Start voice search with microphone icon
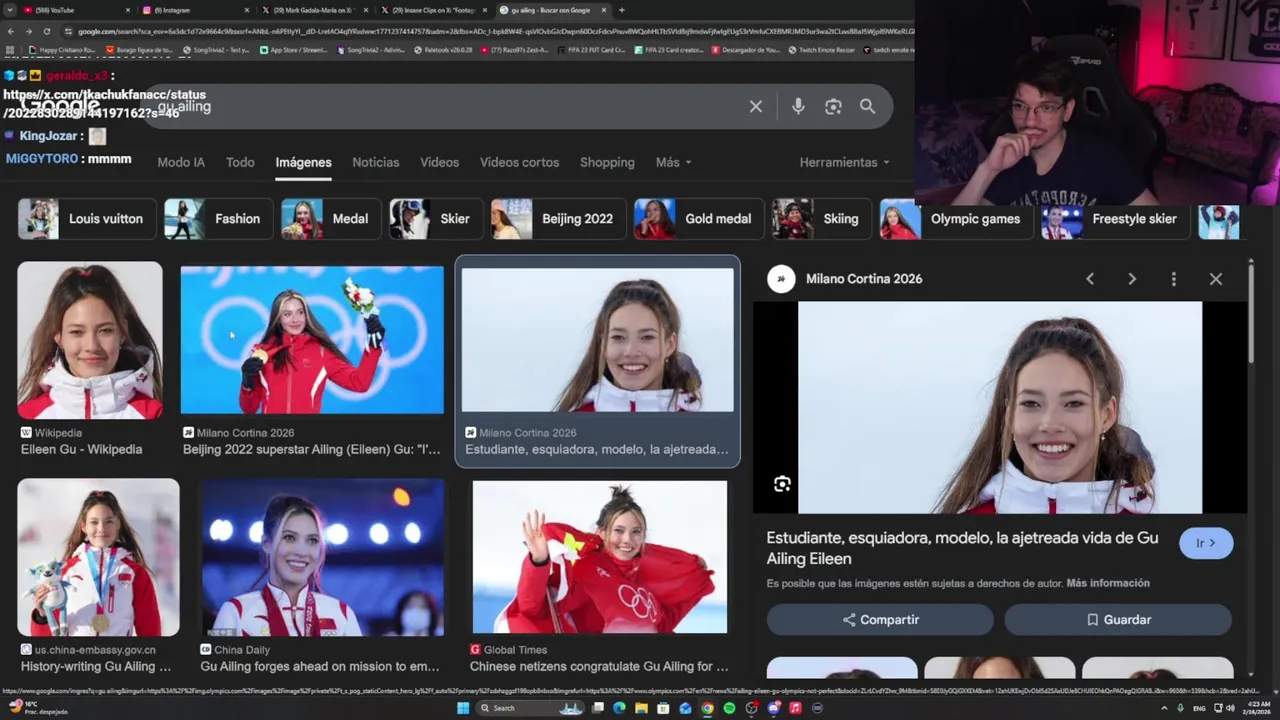 (798, 107)
